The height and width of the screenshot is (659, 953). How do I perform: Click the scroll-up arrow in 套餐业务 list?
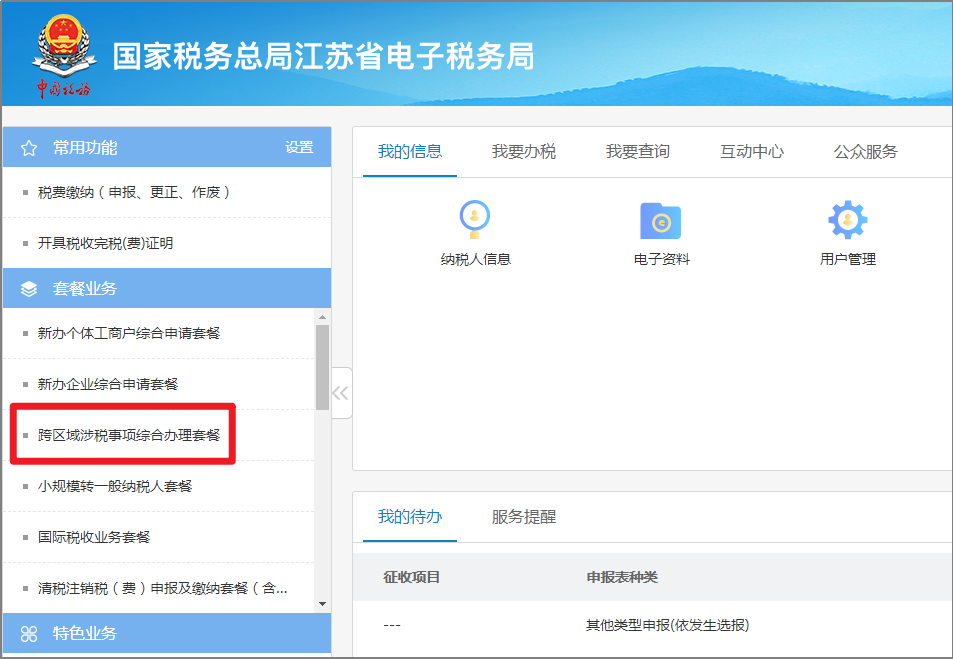coord(322,317)
